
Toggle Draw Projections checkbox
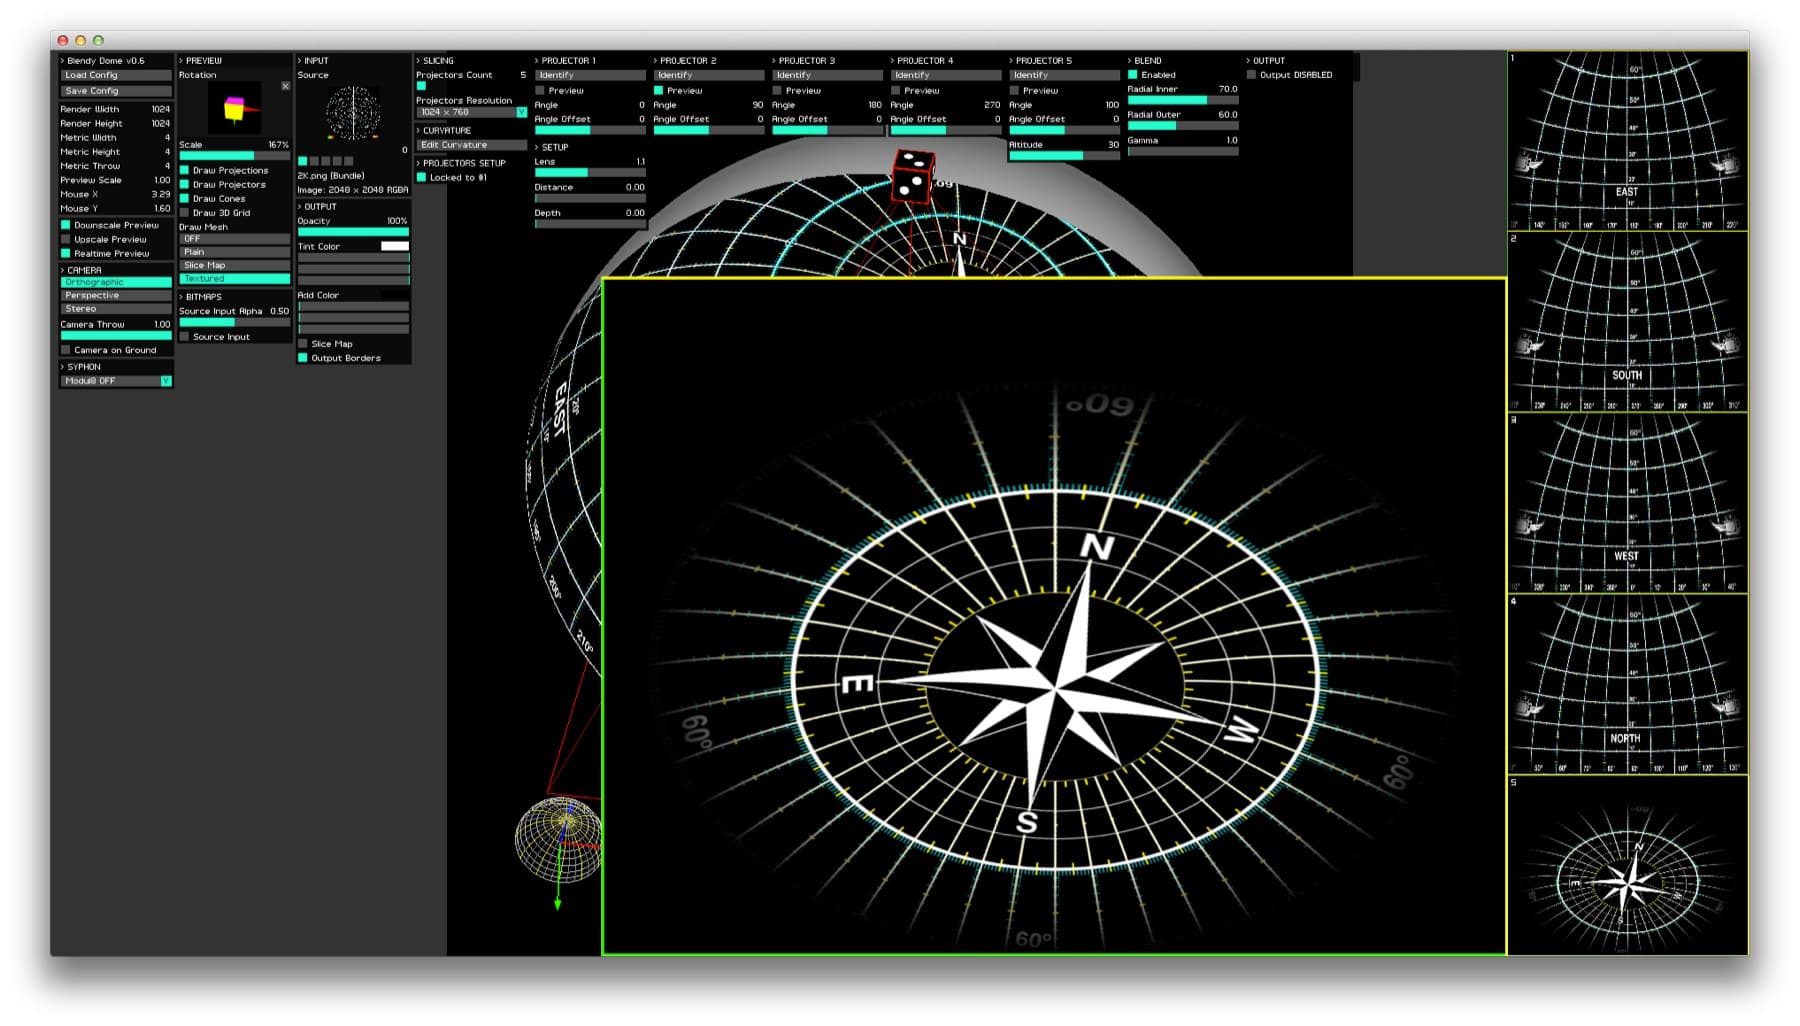[x=184, y=170]
